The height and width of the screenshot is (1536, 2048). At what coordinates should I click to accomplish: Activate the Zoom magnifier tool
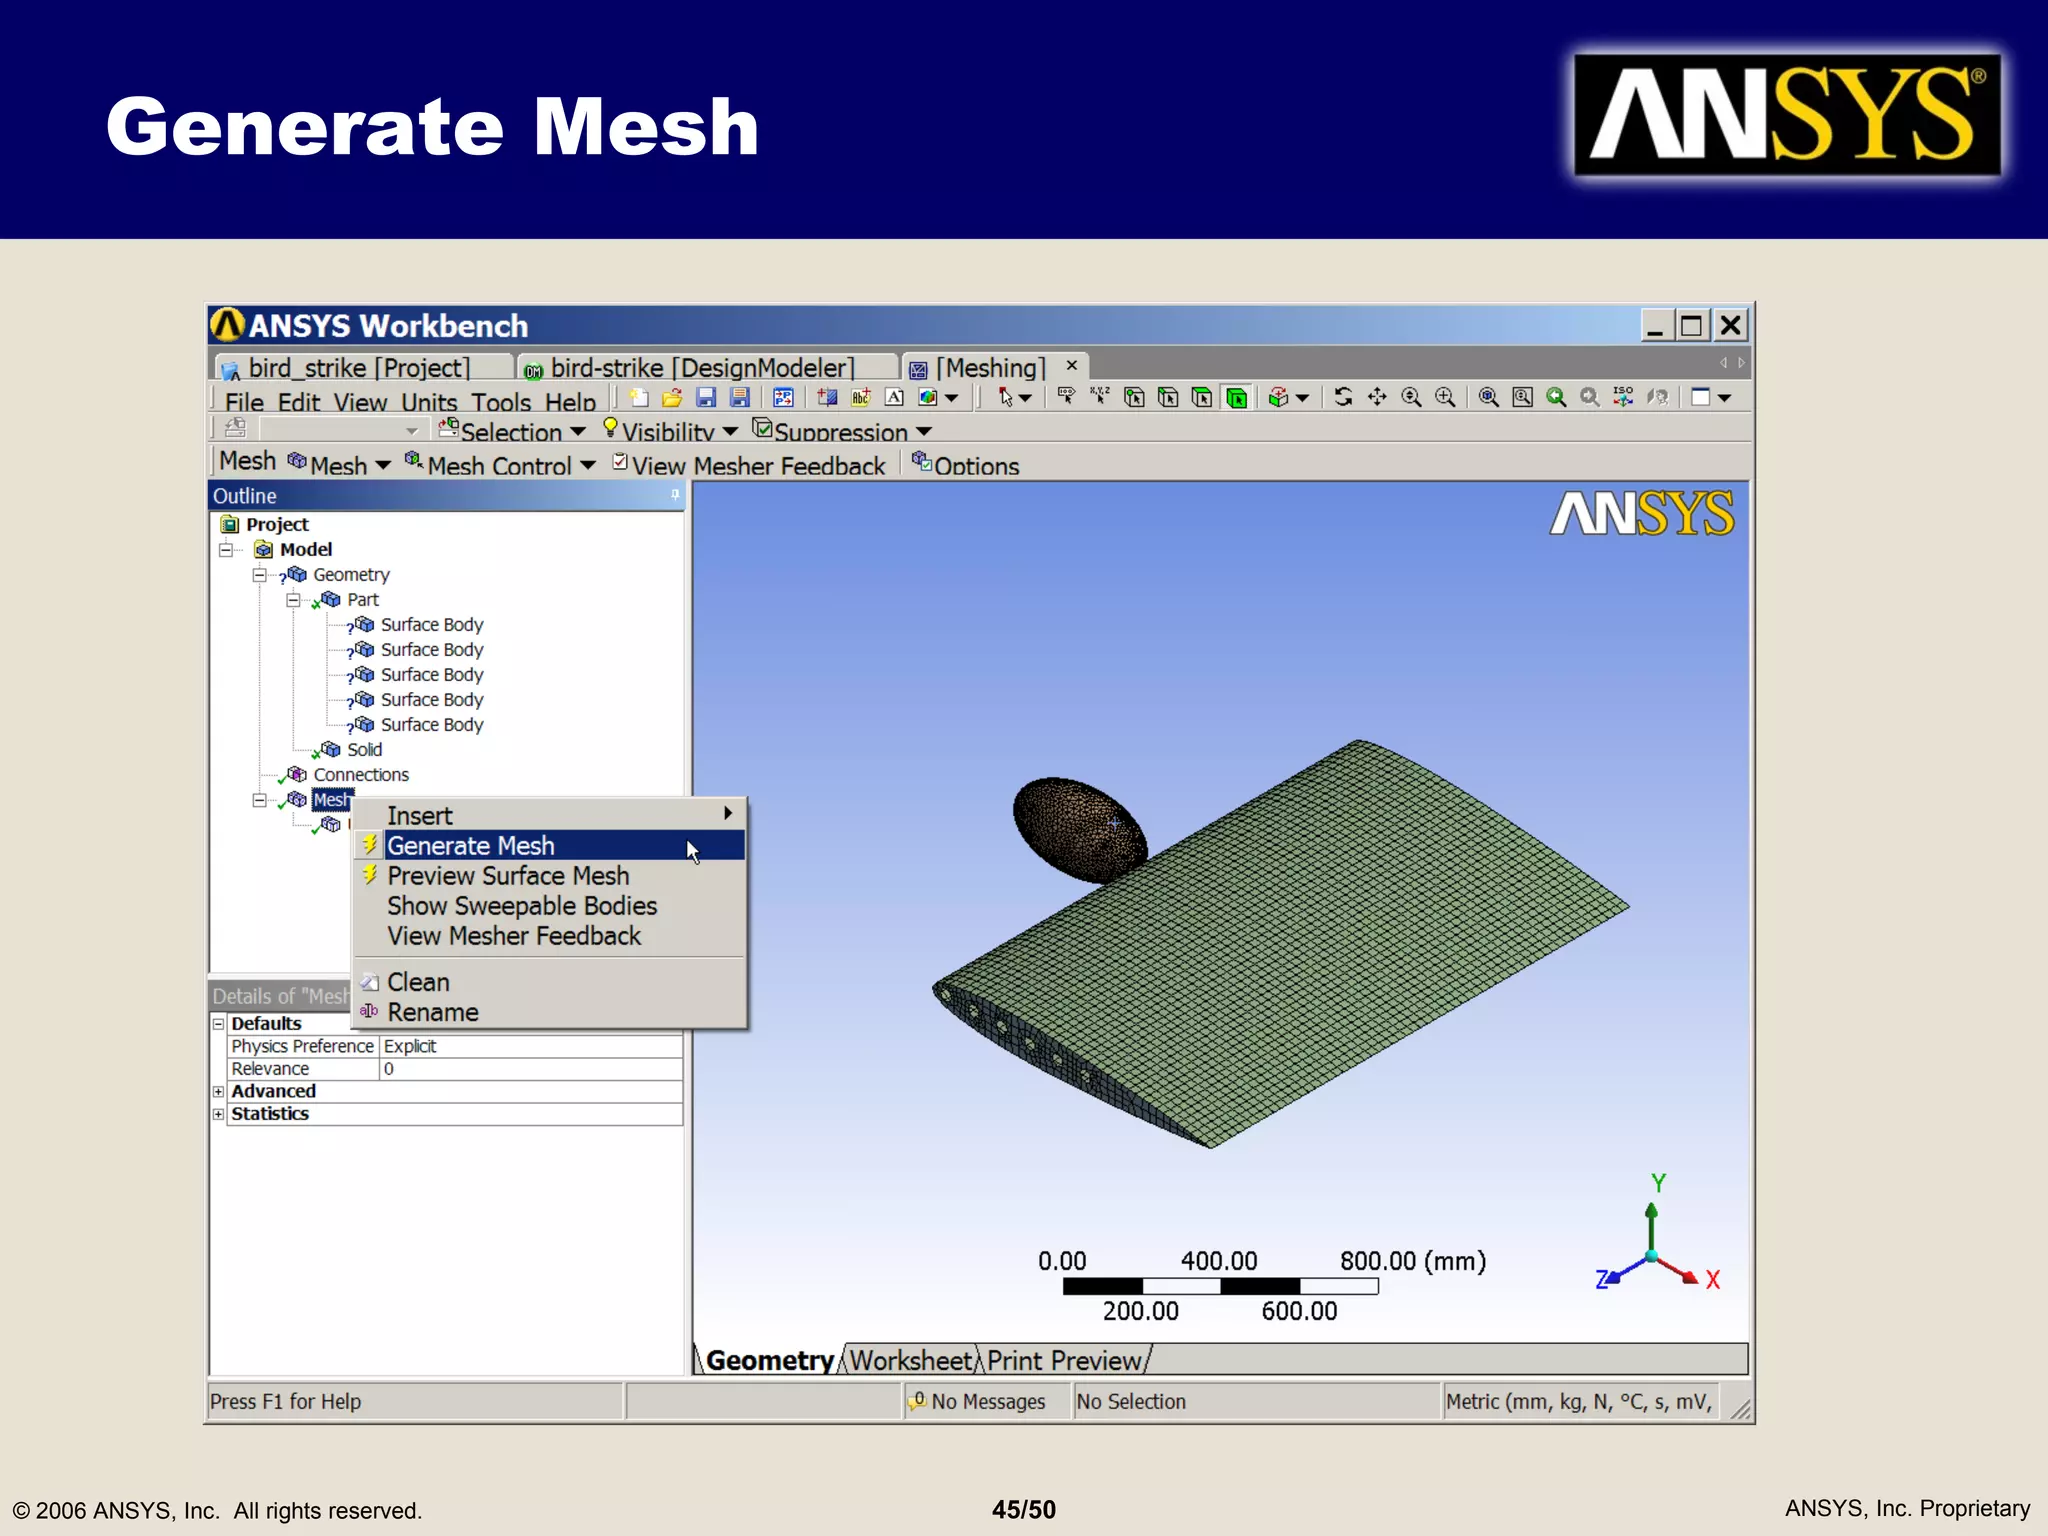1411,397
